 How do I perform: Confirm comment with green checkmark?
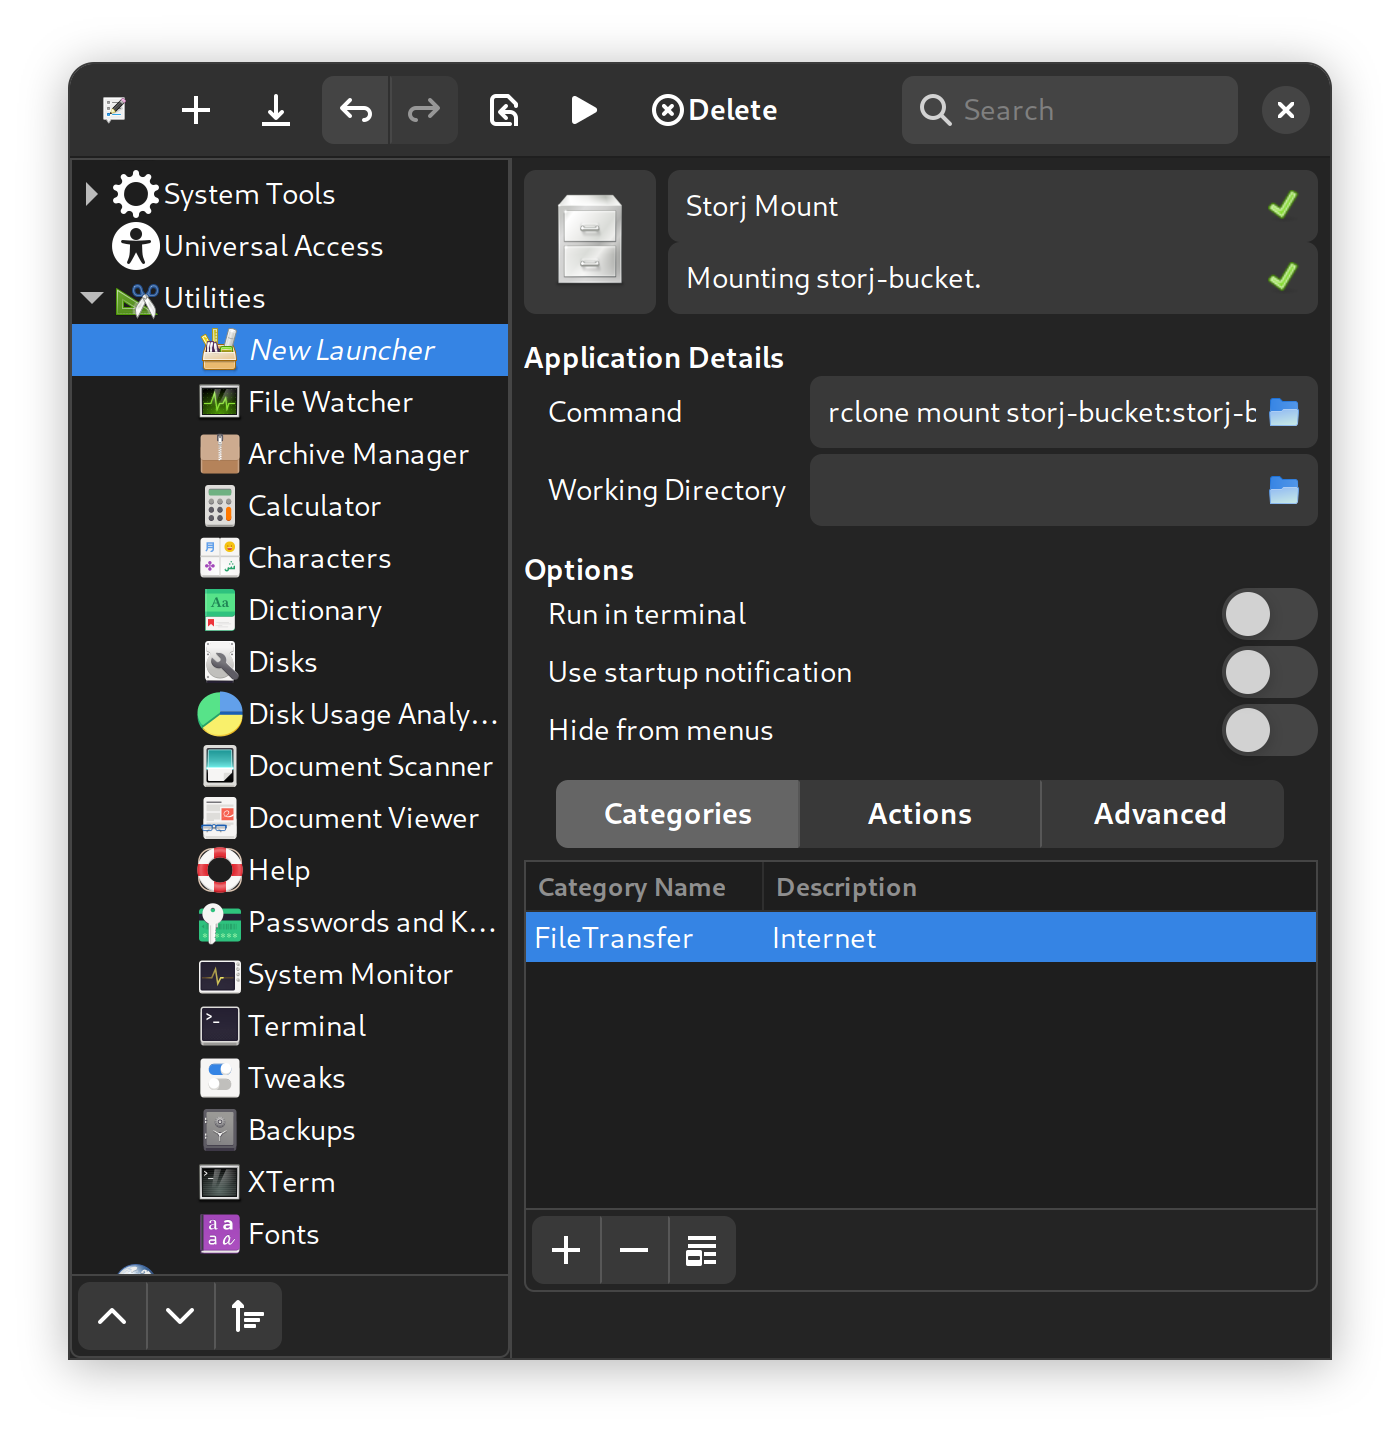tap(1283, 277)
